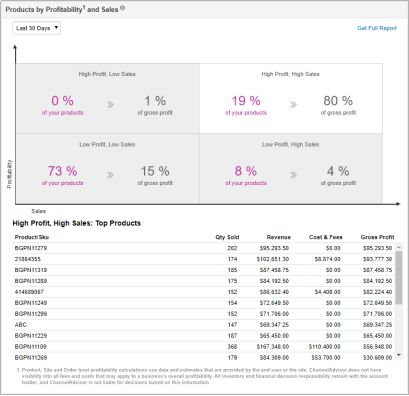This screenshot has width=409, height=396.
Task: Select the High Profit, High Sales quadrant
Action: click(291, 98)
